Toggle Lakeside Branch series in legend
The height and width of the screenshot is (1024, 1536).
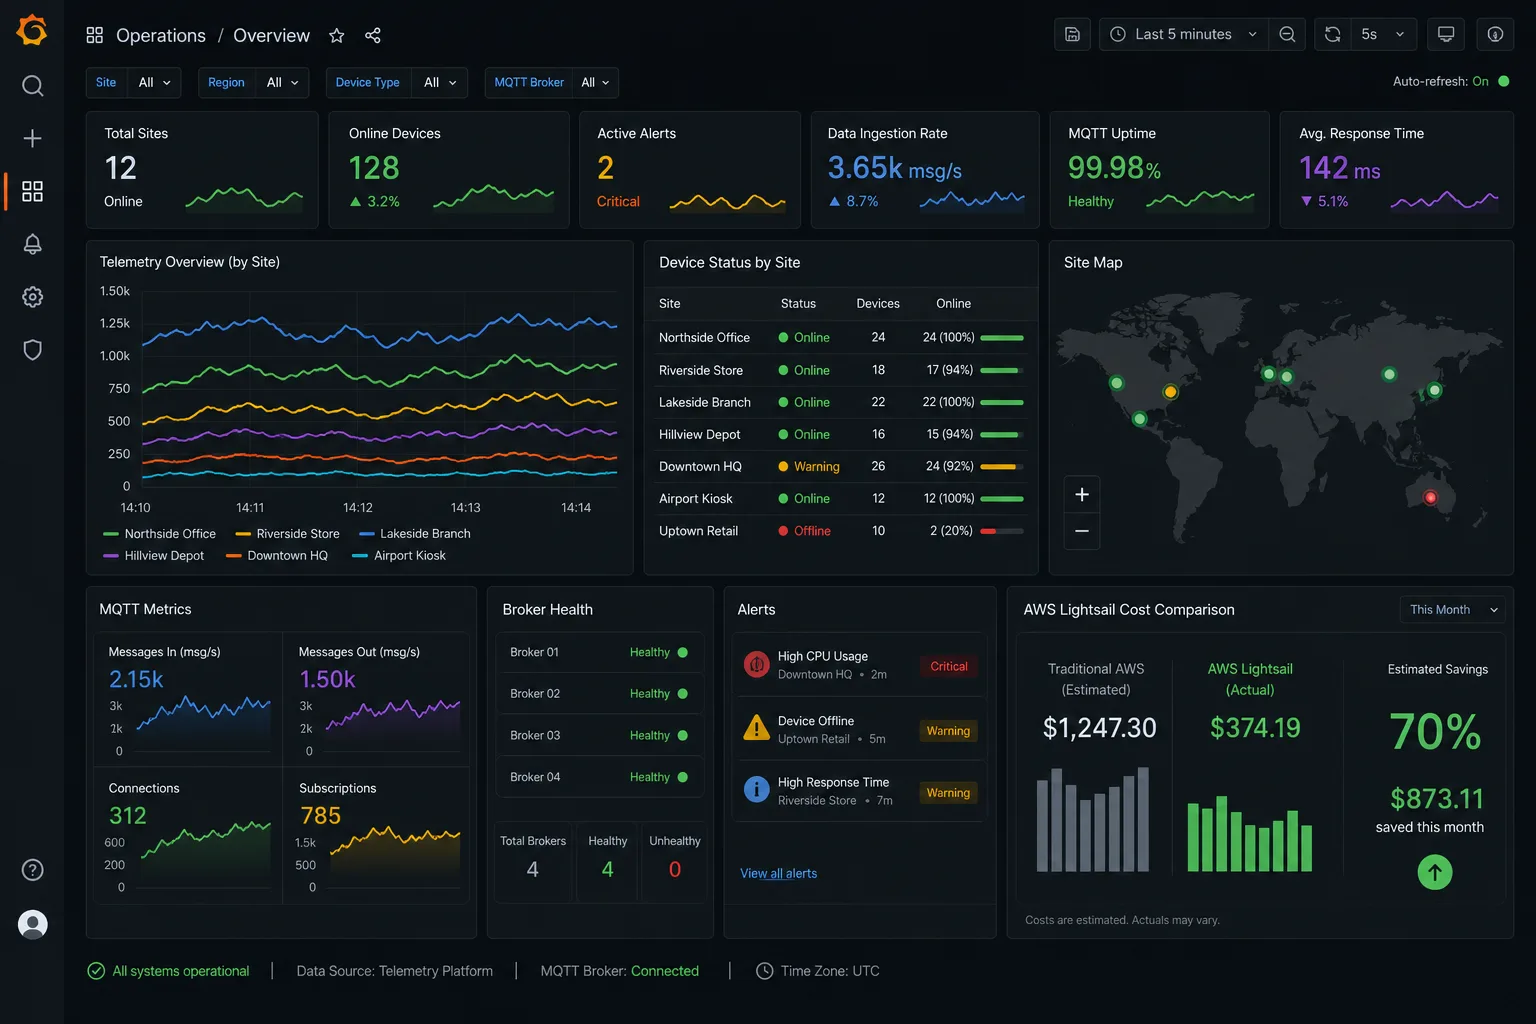pyautogui.click(x=414, y=534)
